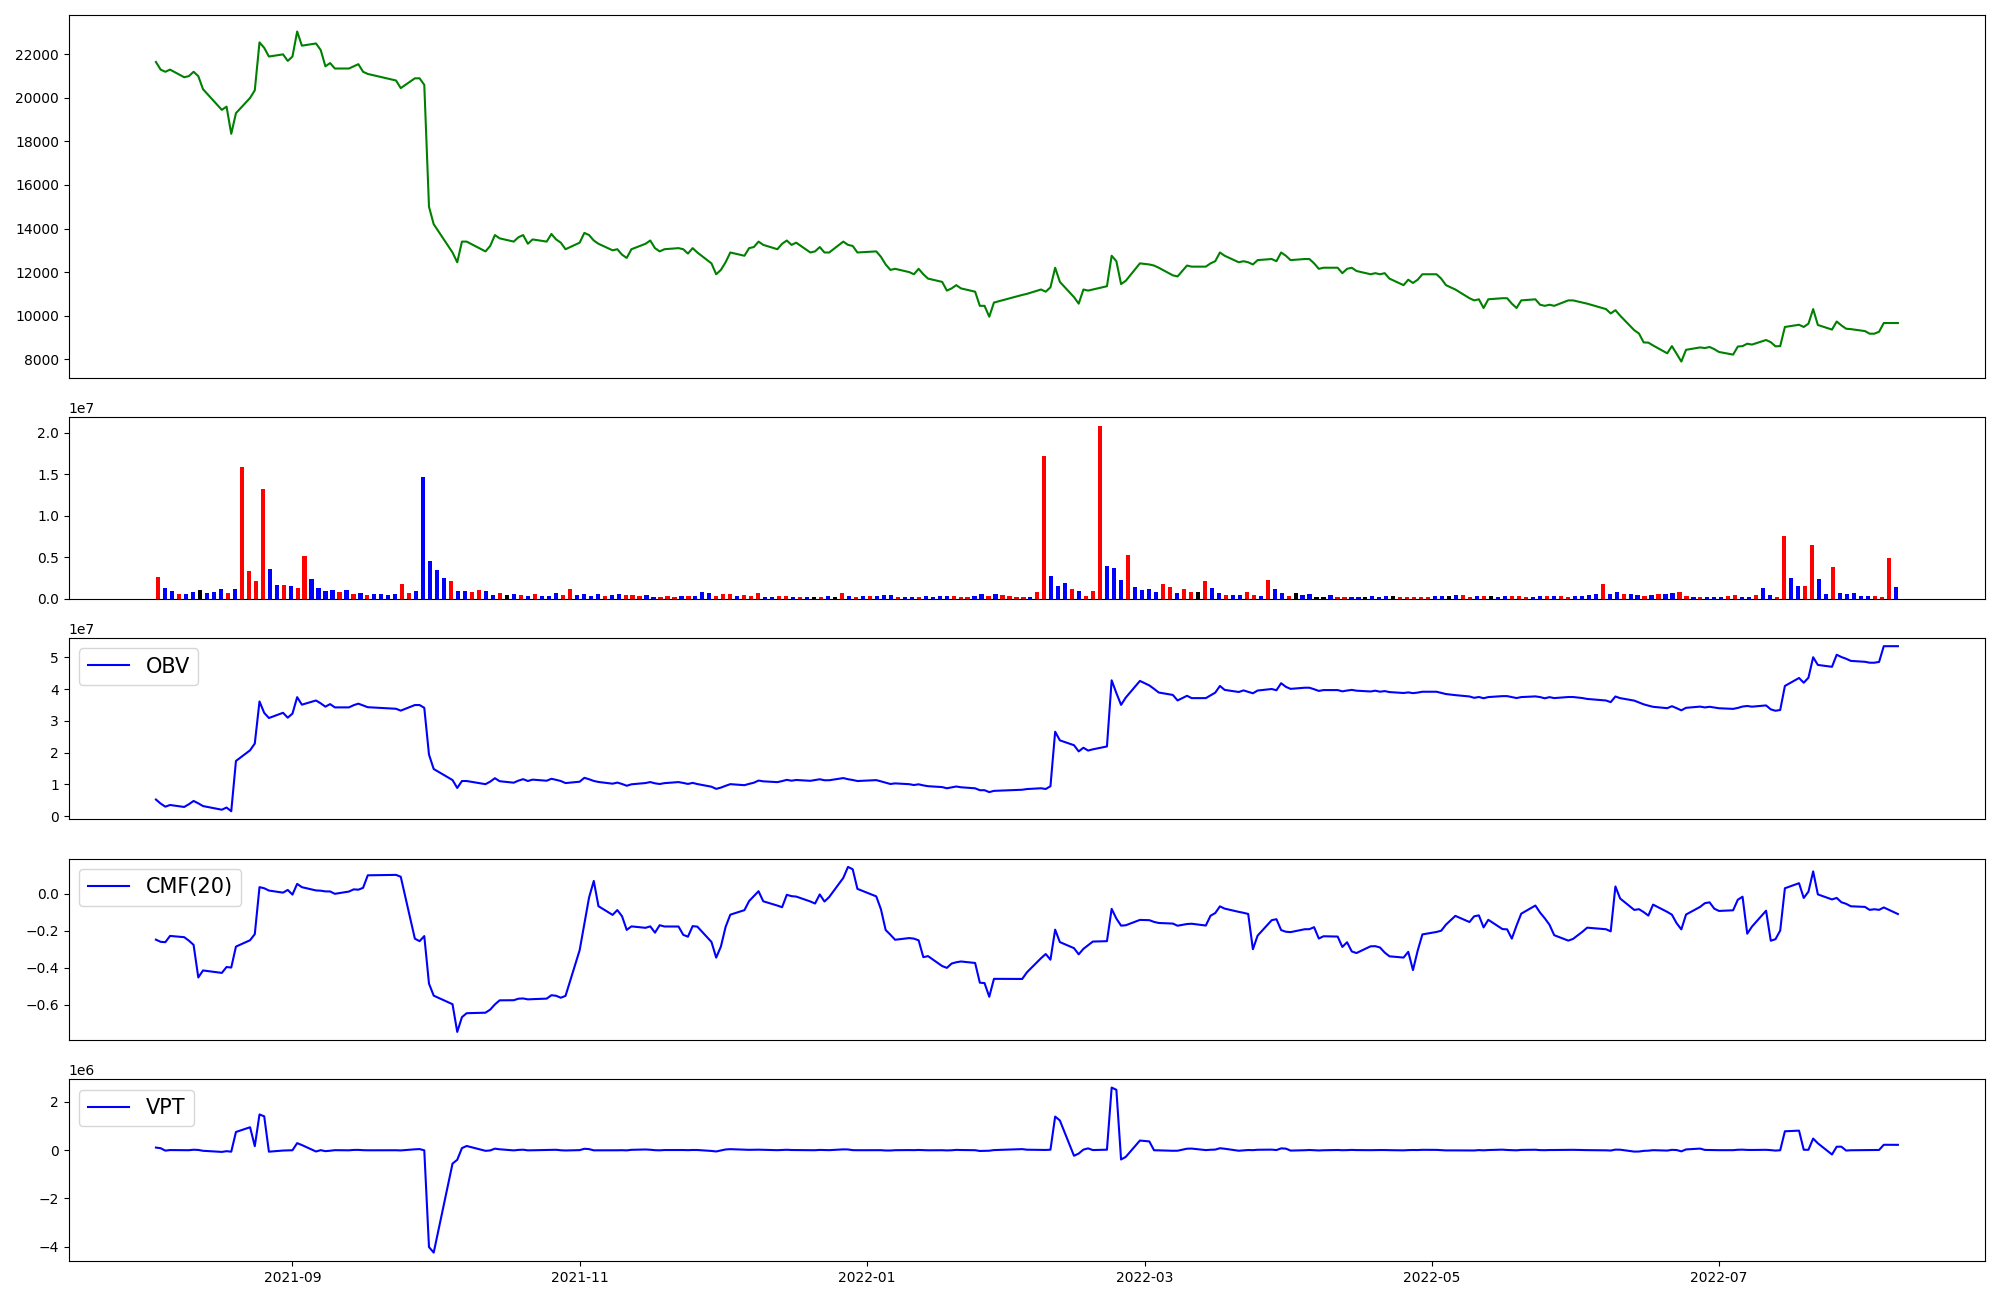Click the blue line sample in VPT legend

[x=109, y=1107]
